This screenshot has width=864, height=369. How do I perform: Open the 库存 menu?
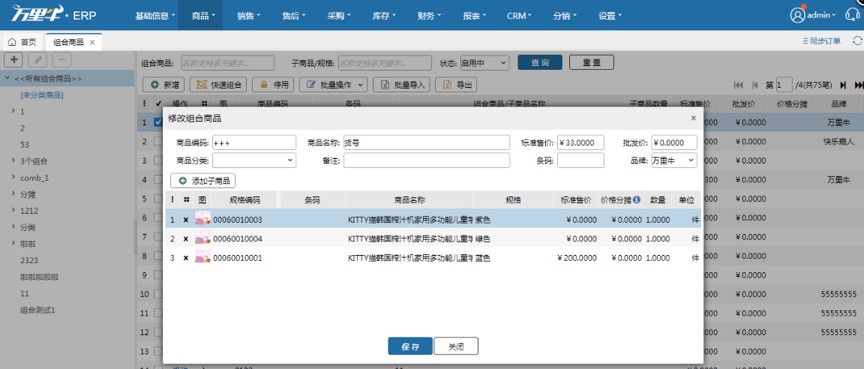pos(384,15)
